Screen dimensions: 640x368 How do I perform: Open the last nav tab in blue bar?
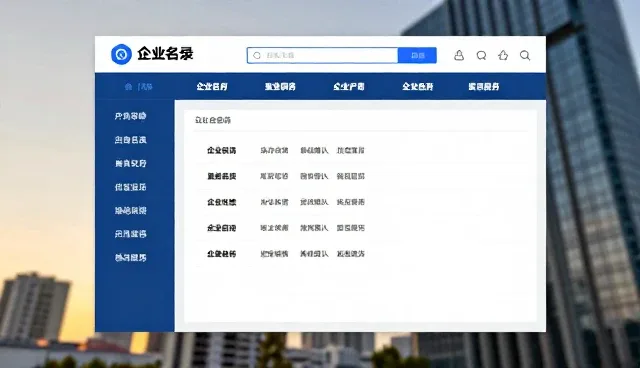(483, 86)
